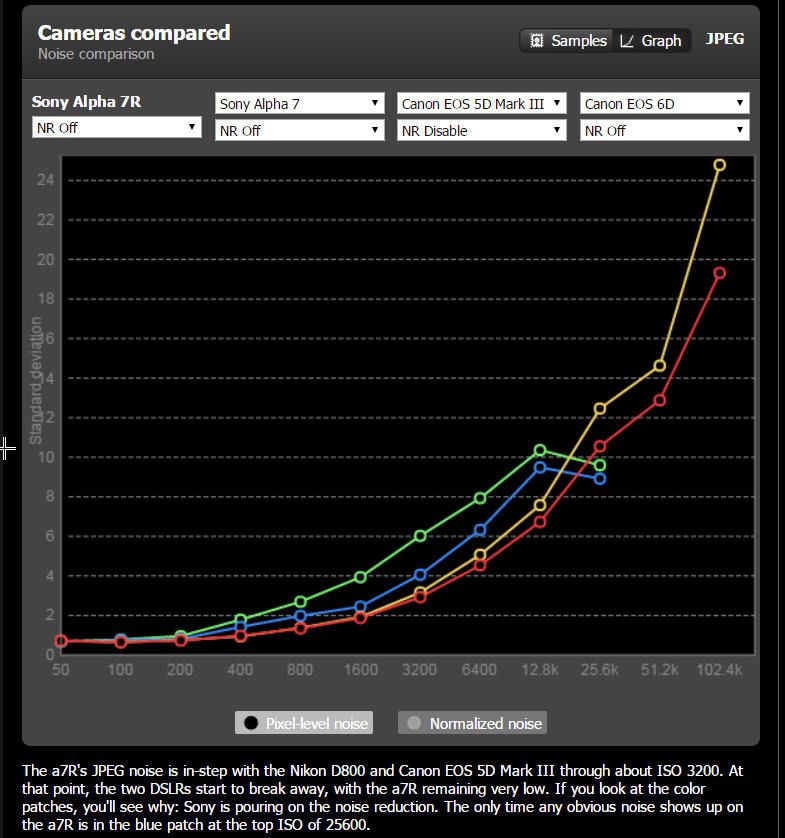Open the Sony Alpha 7 camera dropdown
The width and height of the screenshot is (785, 838).
tap(300, 103)
